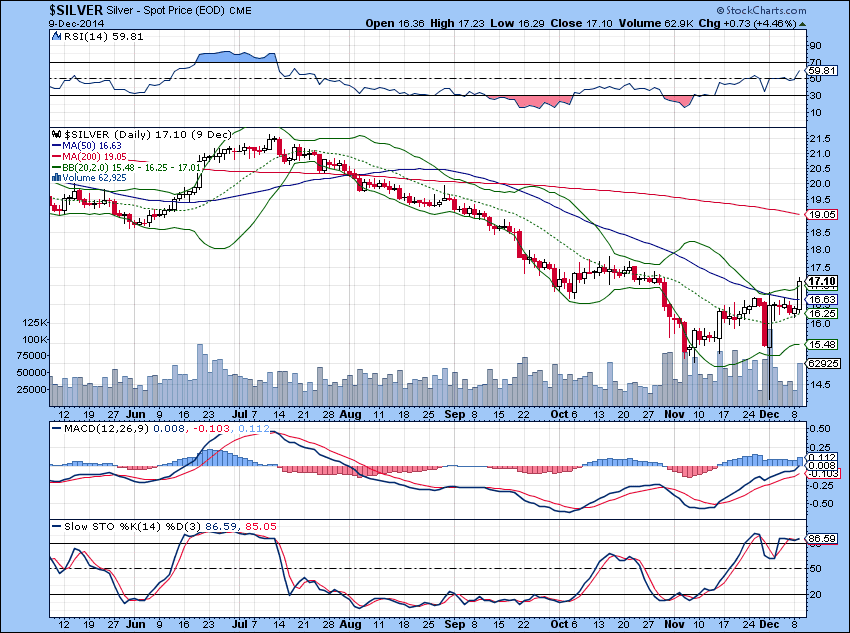This screenshot has height=633, width=850.
Task: Click the bar icon before Volume 62,925
Action: [x=56, y=177]
